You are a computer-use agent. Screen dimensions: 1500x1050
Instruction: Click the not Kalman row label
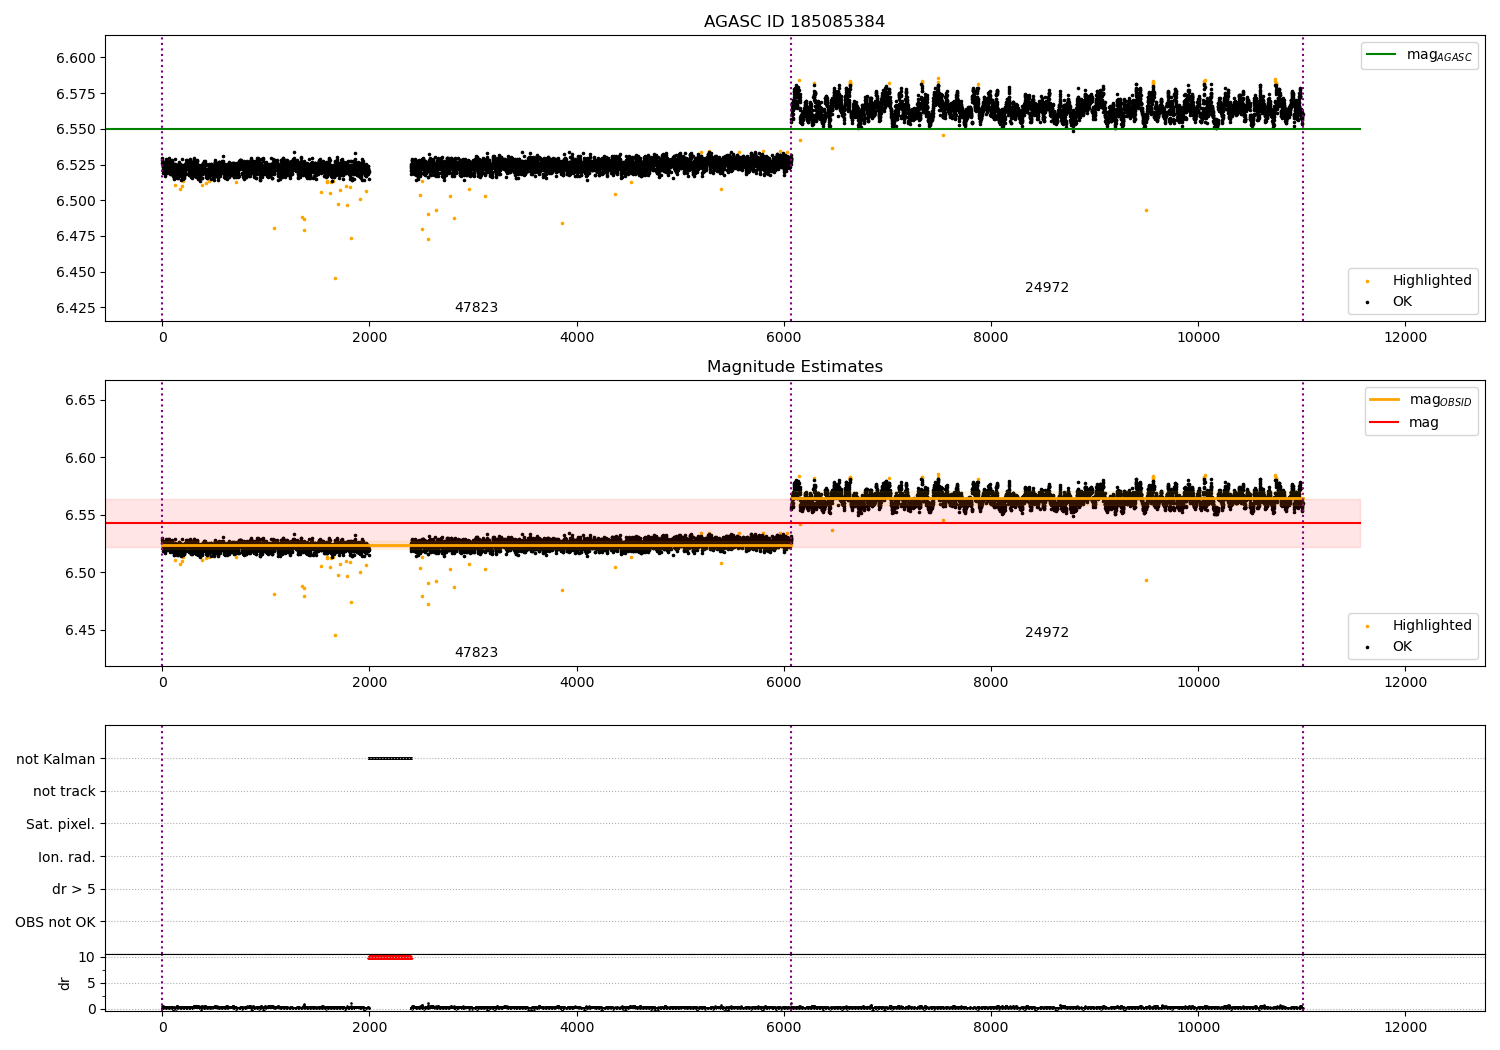pos(55,759)
